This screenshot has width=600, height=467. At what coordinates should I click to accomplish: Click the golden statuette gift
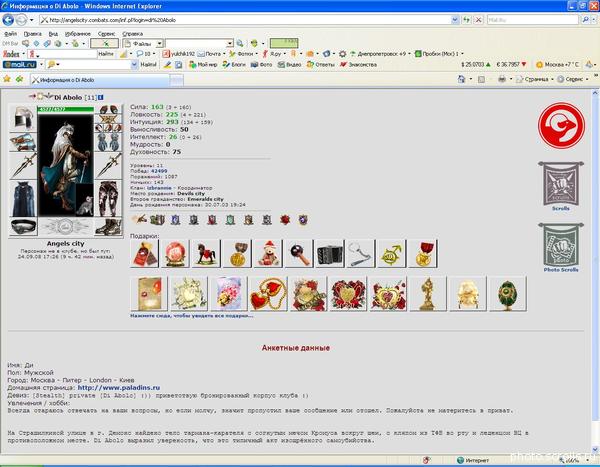click(x=428, y=294)
